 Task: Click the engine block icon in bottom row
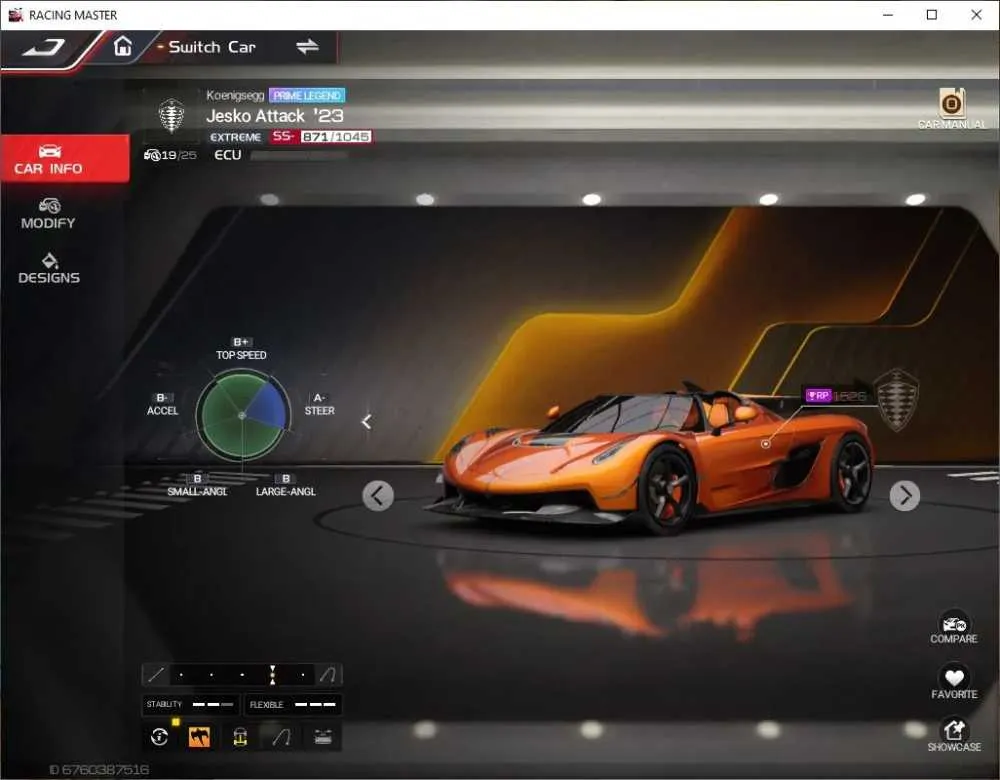(x=323, y=737)
